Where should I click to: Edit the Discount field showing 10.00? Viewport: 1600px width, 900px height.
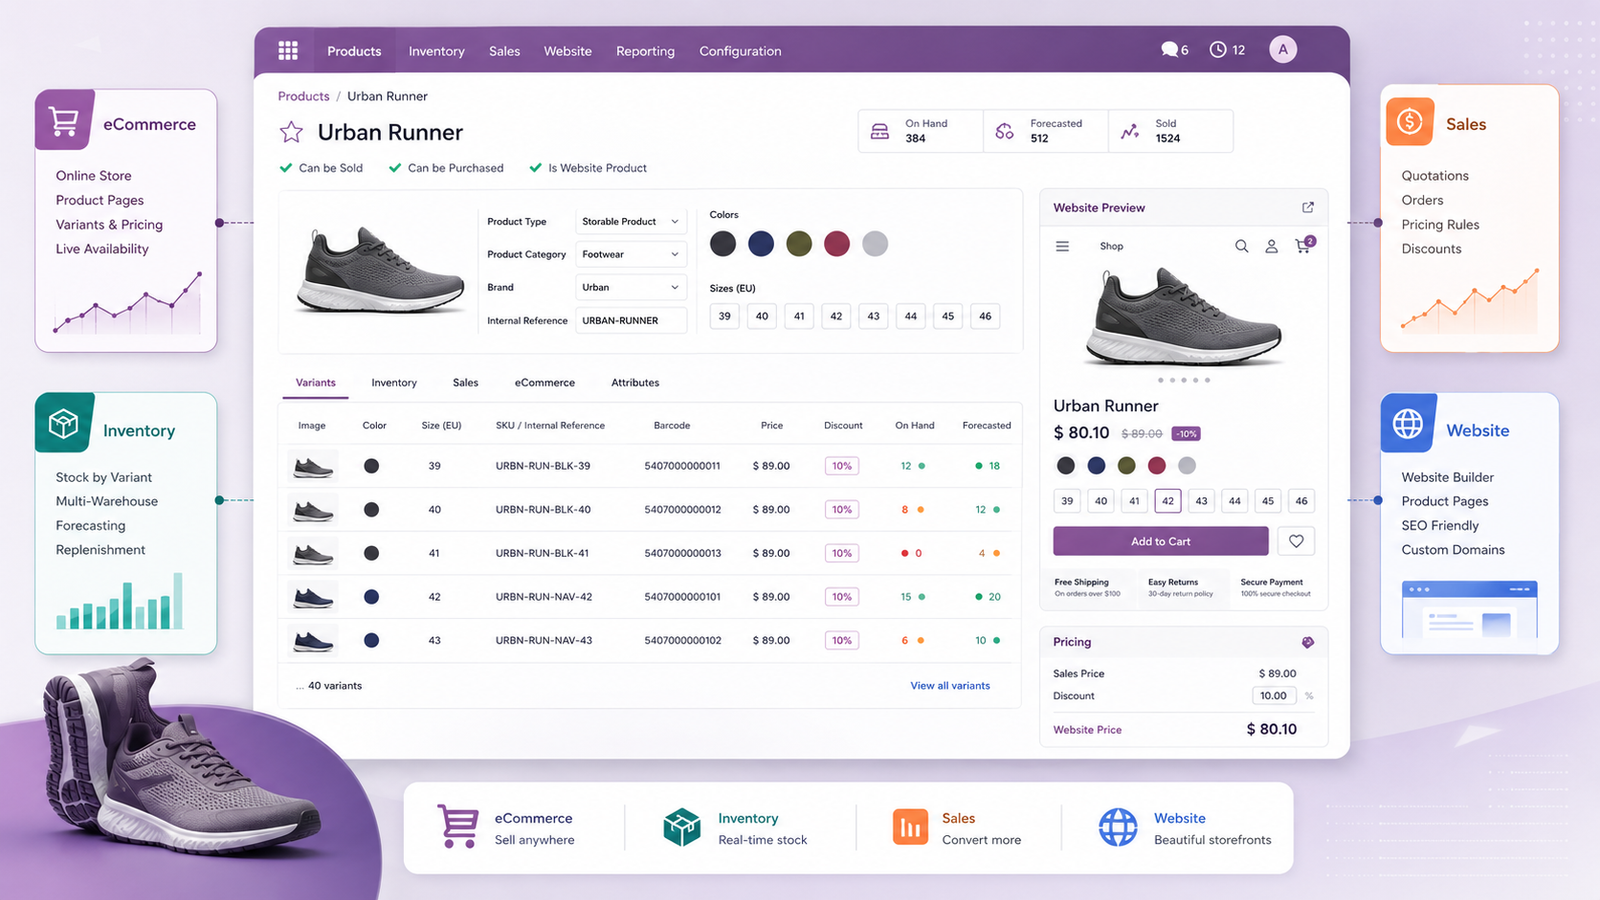pyautogui.click(x=1274, y=696)
